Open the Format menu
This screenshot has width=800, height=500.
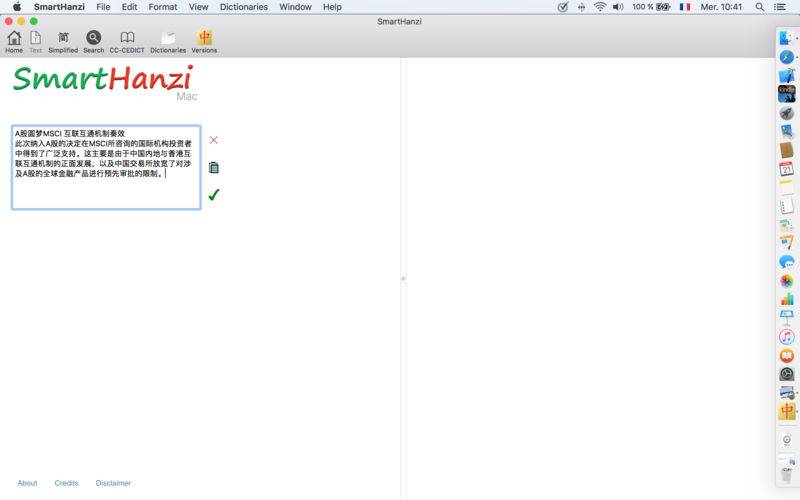[163, 7]
